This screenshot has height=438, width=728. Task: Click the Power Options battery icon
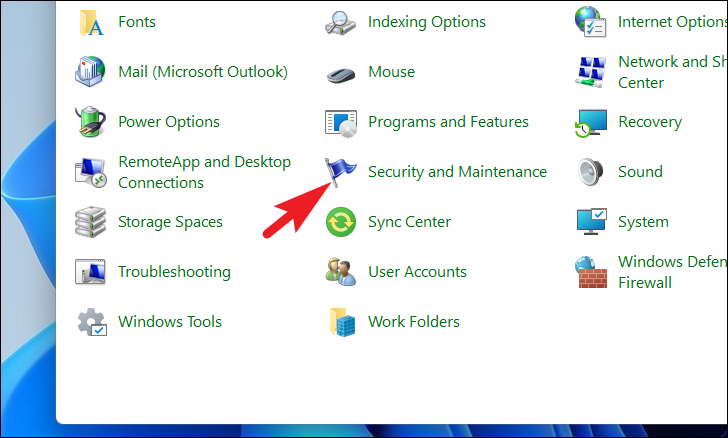91,122
